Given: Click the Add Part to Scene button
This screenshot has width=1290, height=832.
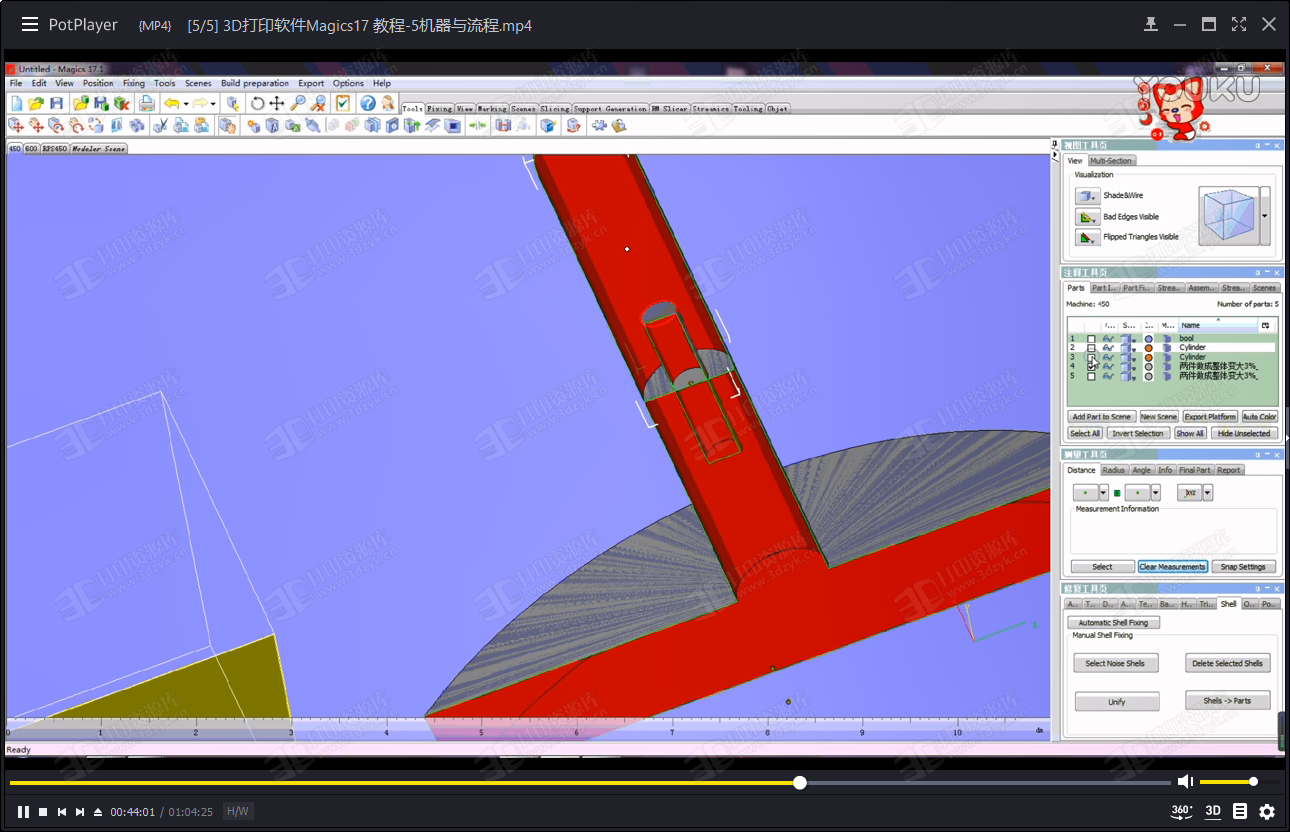Looking at the screenshot, I should pos(1101,417).
